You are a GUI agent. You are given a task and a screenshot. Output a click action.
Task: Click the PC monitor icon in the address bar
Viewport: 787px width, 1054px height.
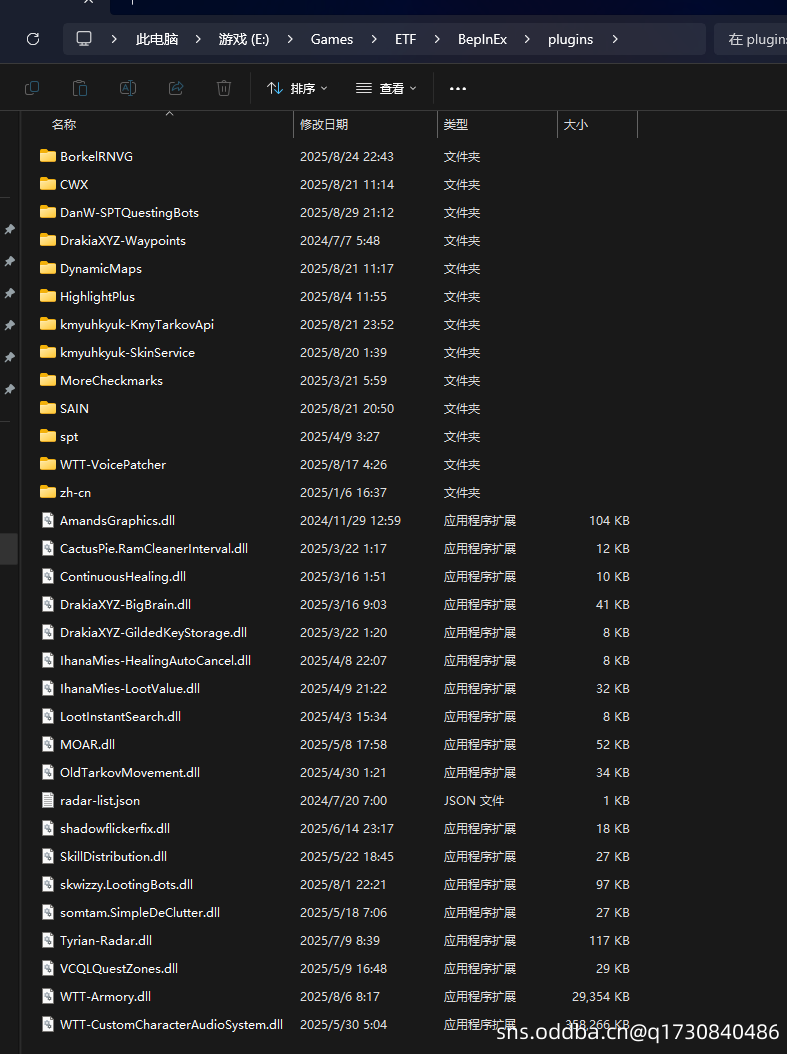point(84,38)
